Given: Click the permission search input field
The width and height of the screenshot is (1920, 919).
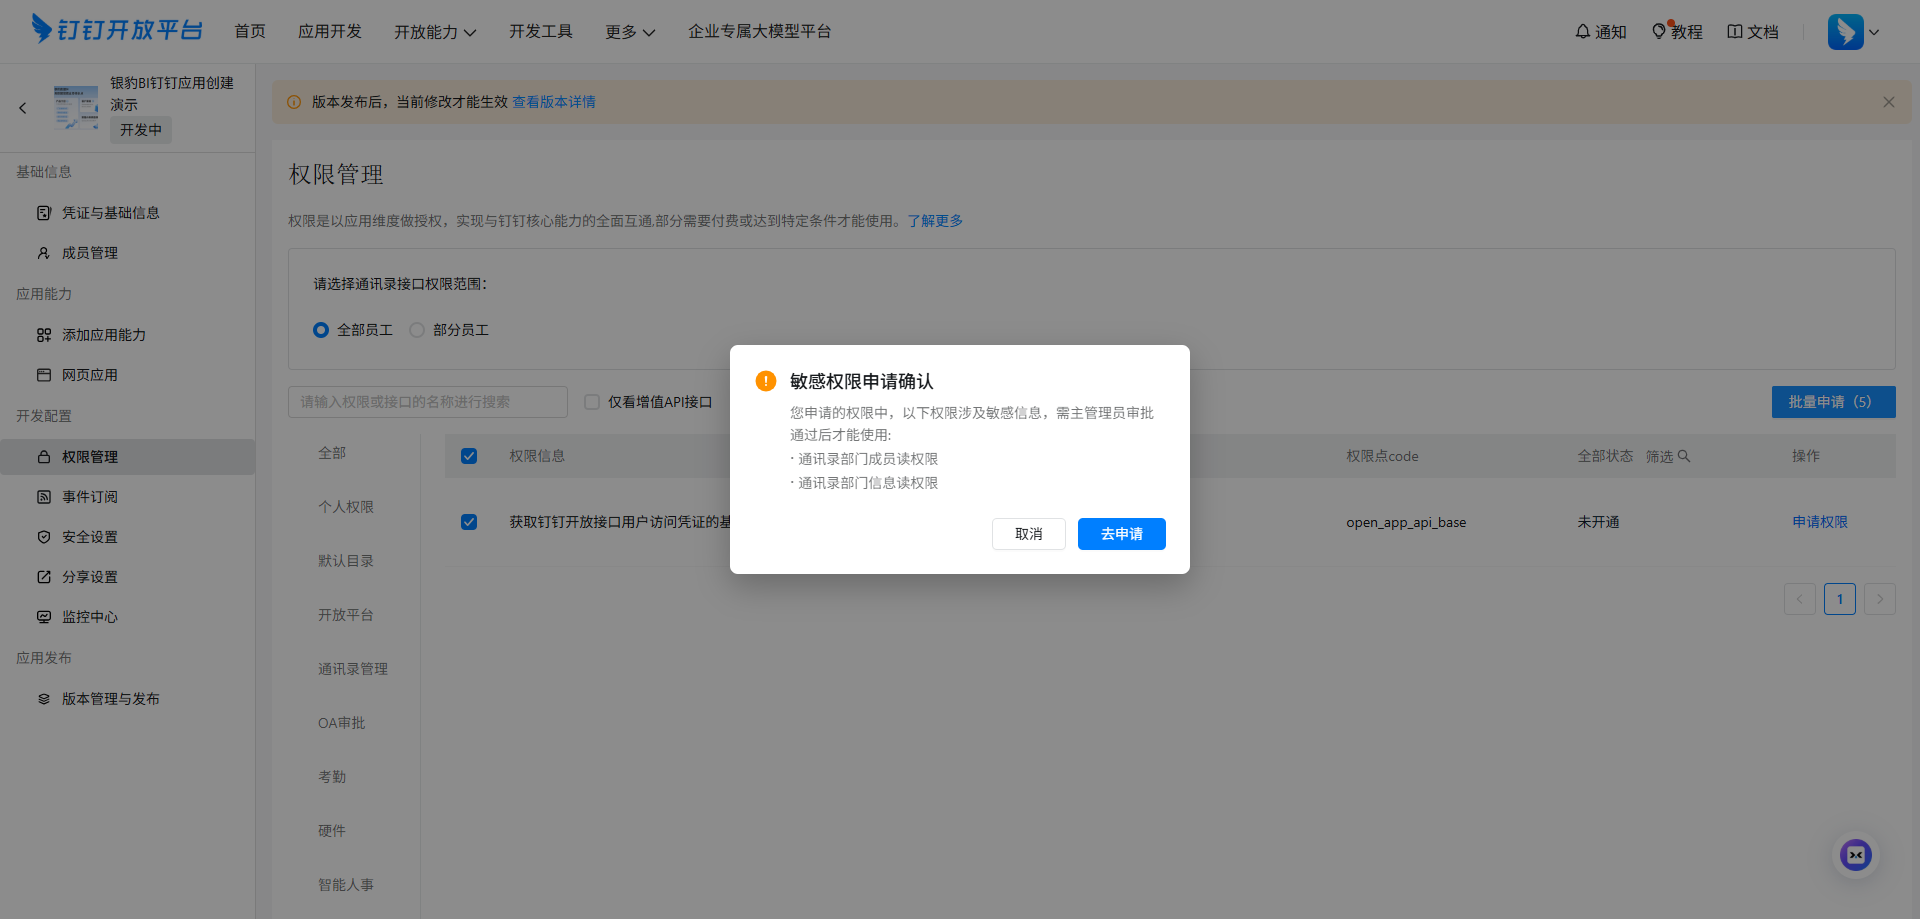Looking at the screenshot, I should point(427,401).
